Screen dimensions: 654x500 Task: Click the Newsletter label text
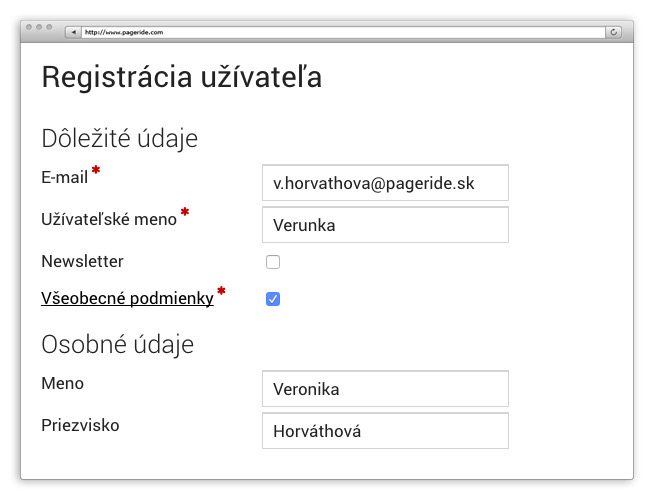[82, 261]
